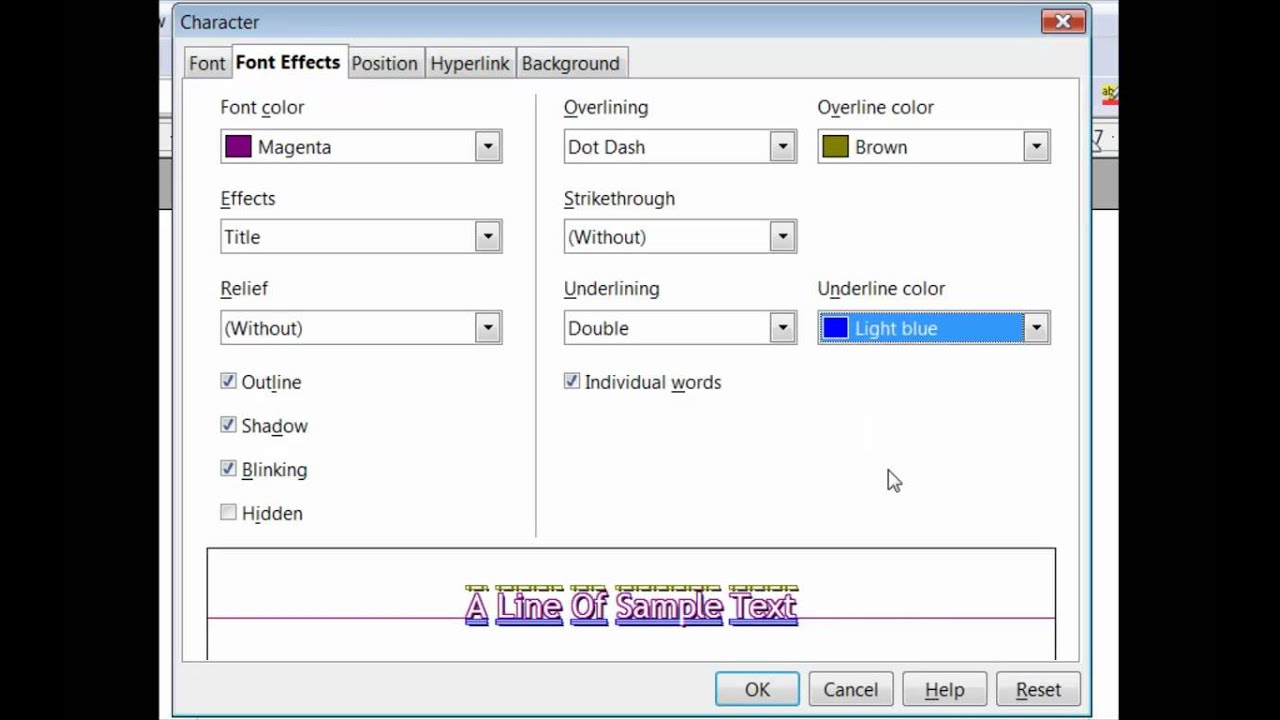
Task: Enable the Hidden checkbox
Action: (x=229, y=512)
